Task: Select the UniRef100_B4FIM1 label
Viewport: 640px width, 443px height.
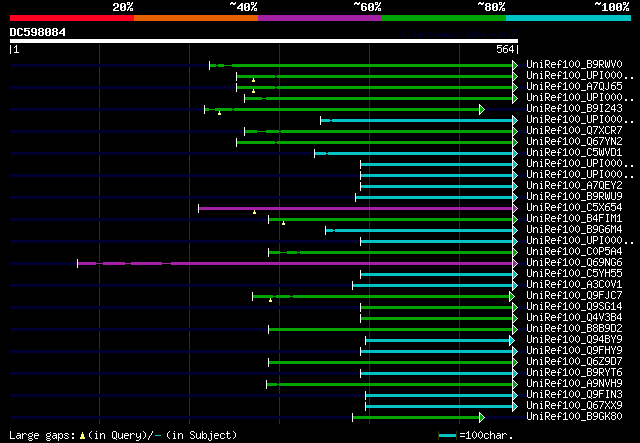Action: point(574,219)
